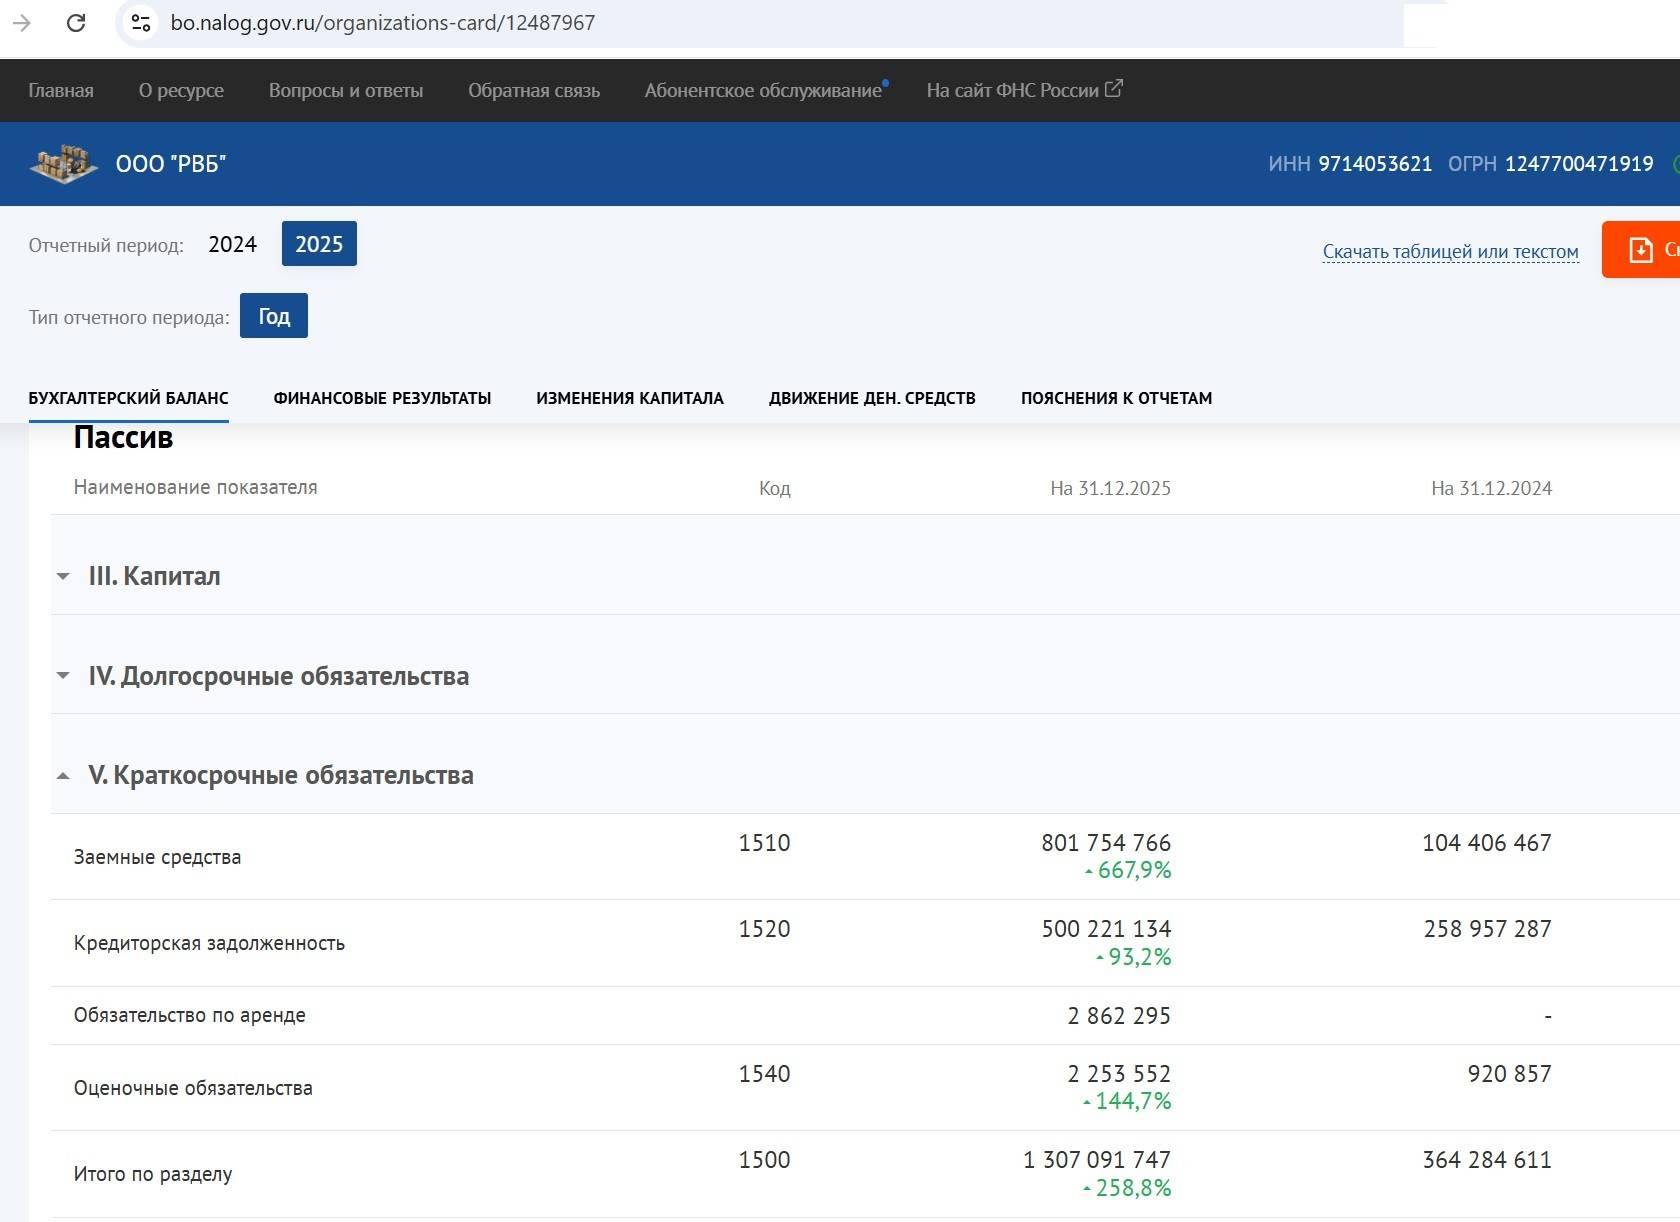Click the browser forward arrow
Image resolution: width=1680 pixels, height=1222 pixels.
22,23
